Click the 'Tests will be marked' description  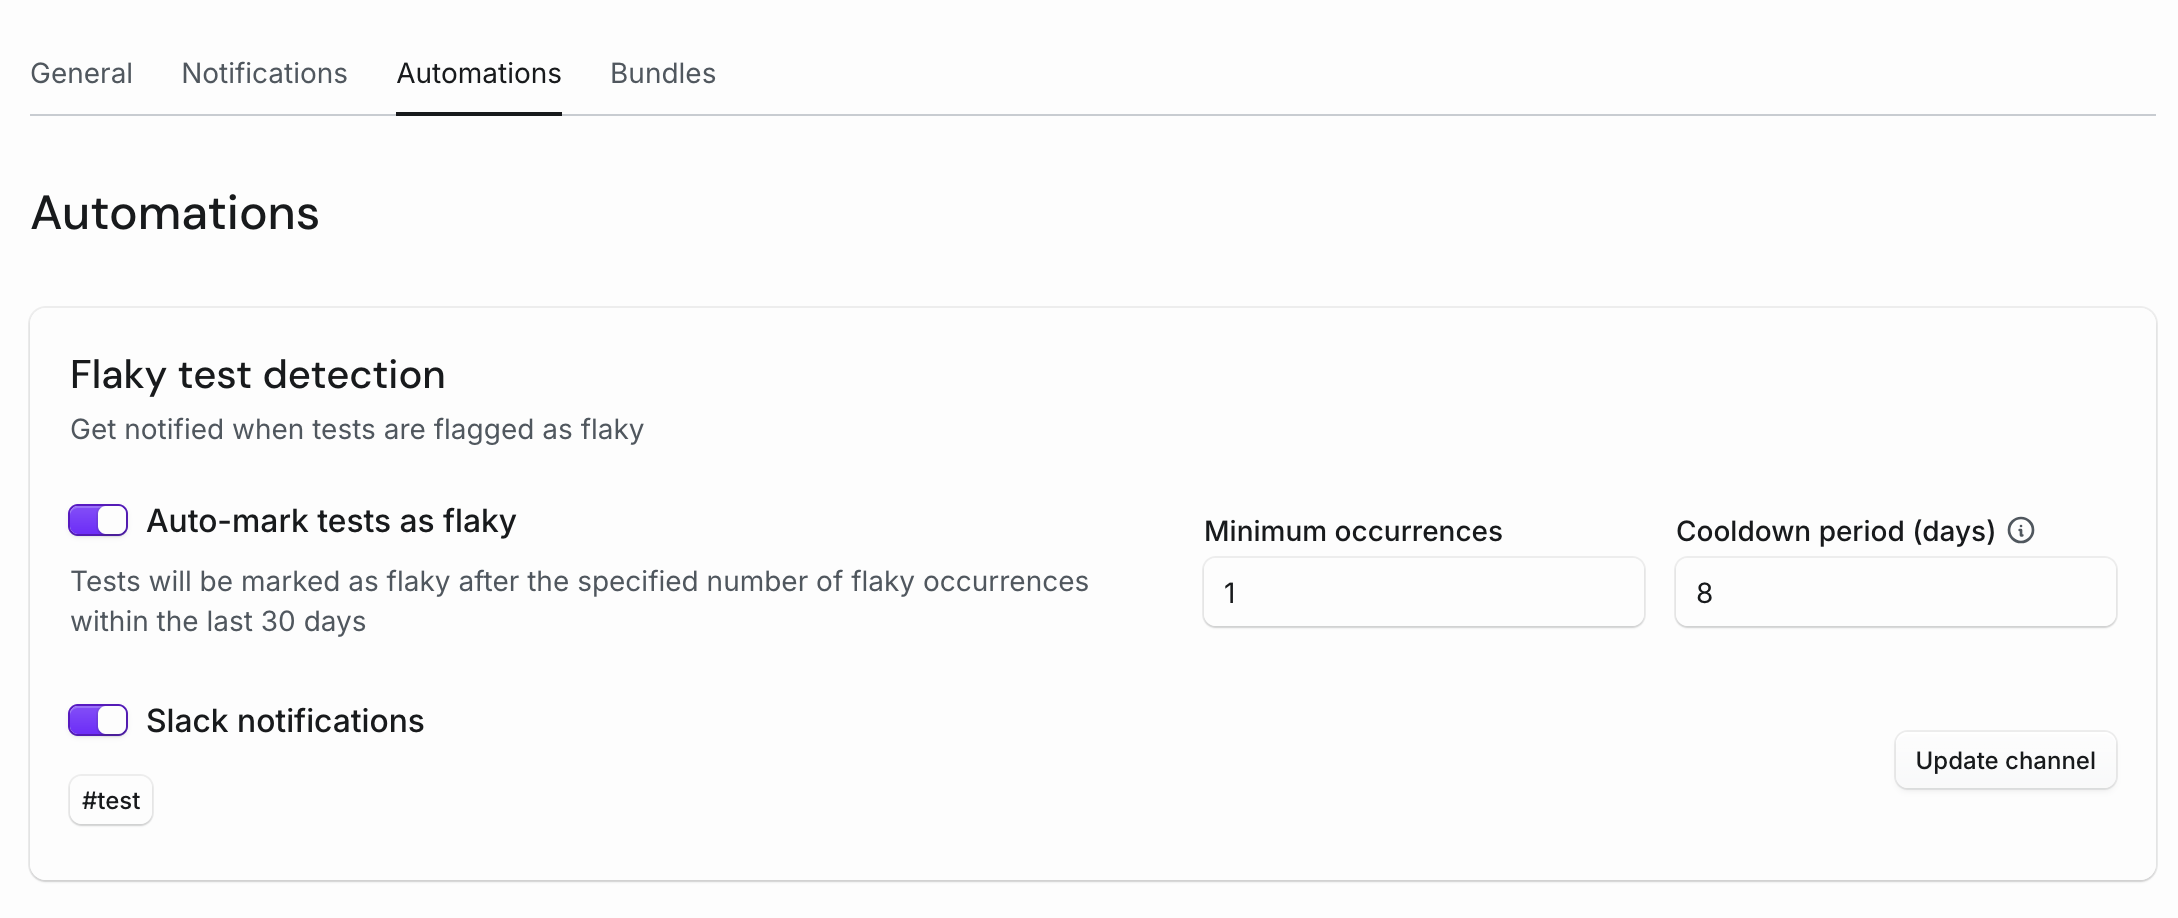tap(578, 582)
